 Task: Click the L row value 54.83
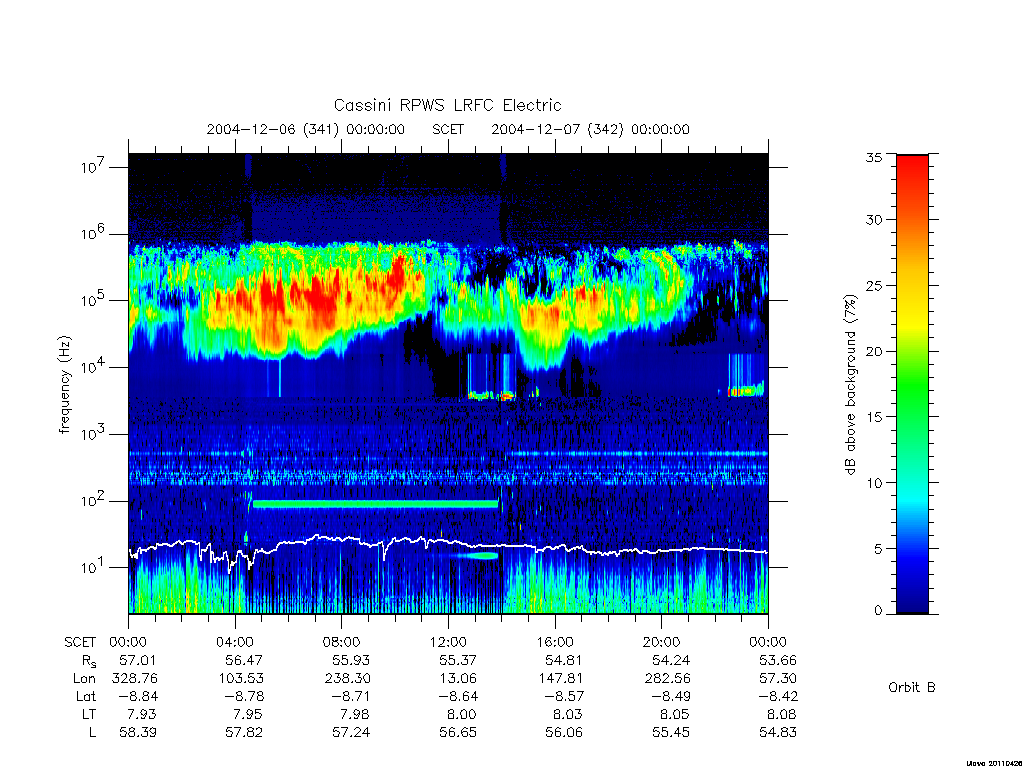pyautogui.click(x=778, y=732)
